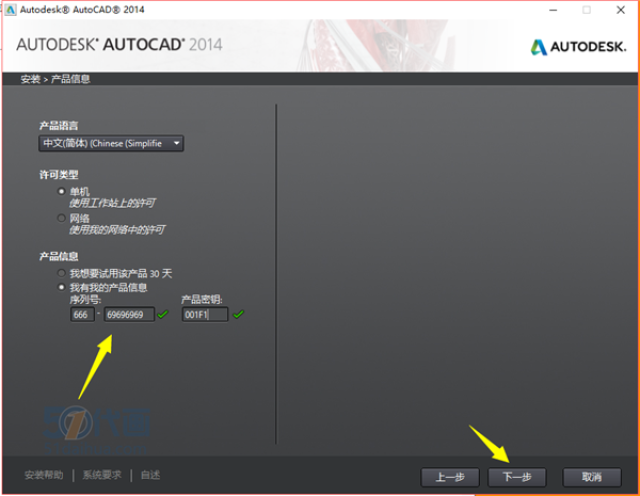Choose the 30-day trial option
Screen dimensions: 640x496
[61, 273]
